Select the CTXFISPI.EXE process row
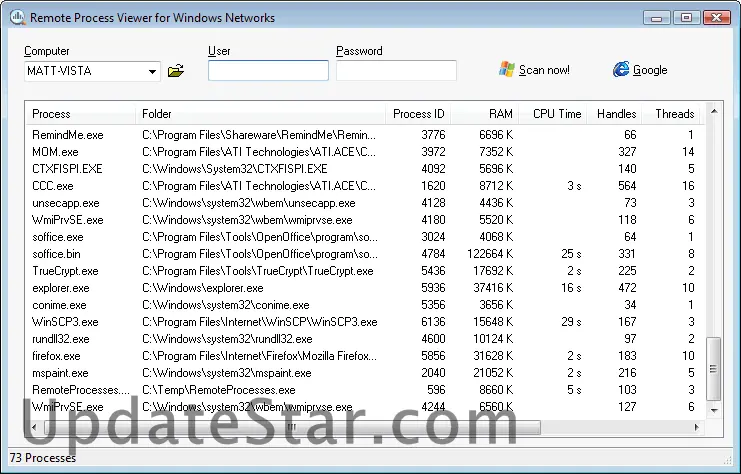Image resolution: width=741 pixels, height=474 pixels. 365,169
